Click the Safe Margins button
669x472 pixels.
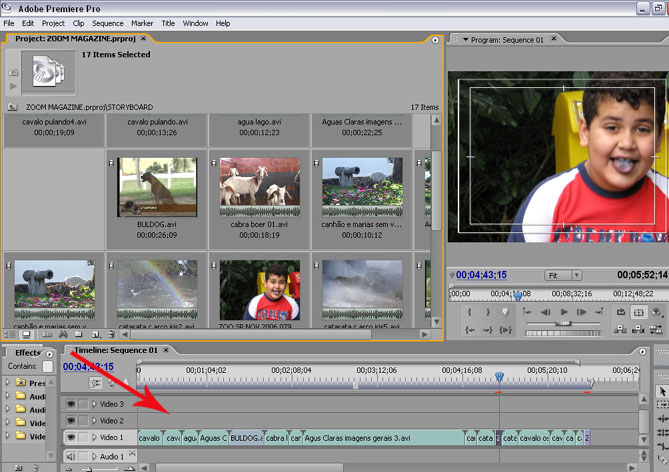[x=639, y=312]
